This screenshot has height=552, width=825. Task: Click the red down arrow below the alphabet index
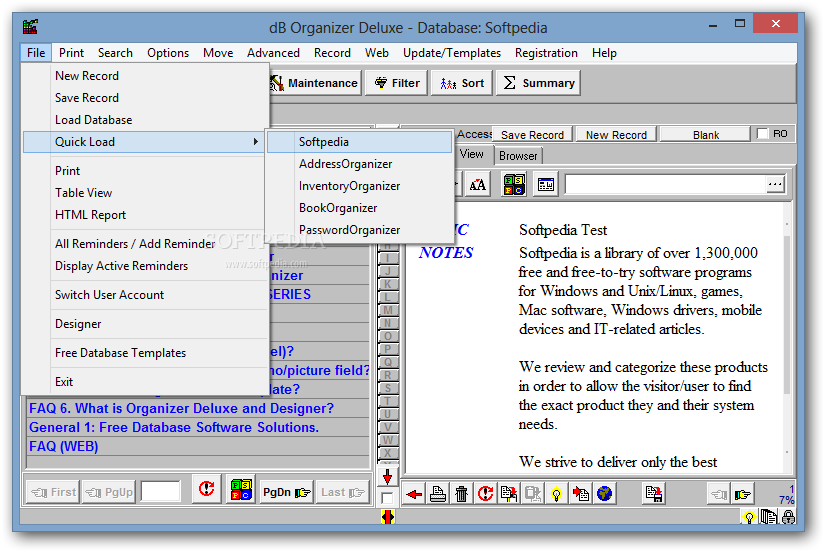click(388, 477)
